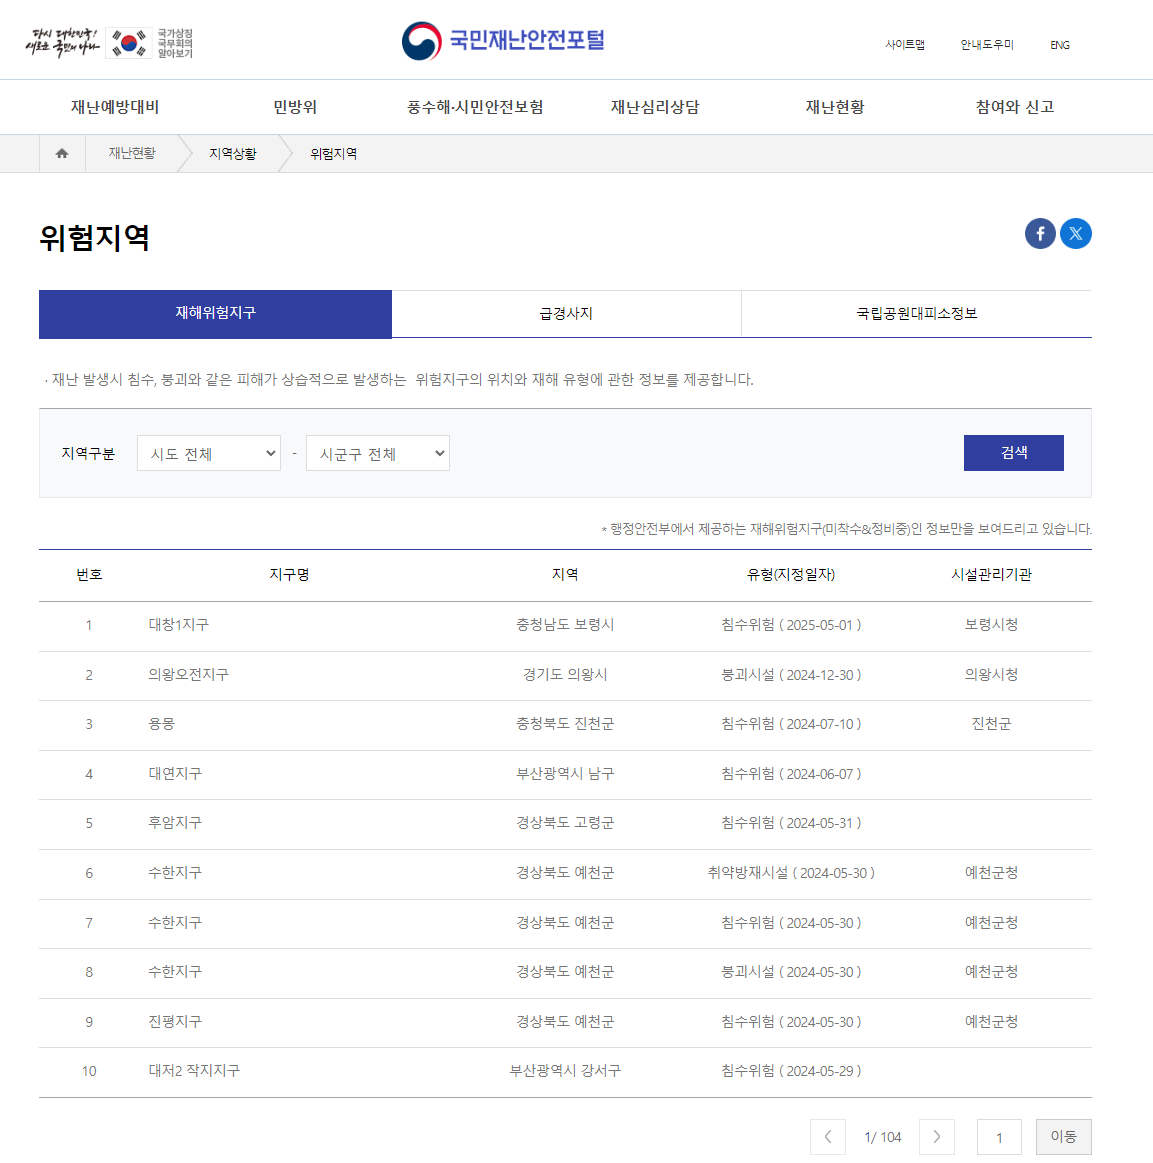Switch to the ENG version link
Viewport: 1153px width, 1163px height.
coord(1060,45)
